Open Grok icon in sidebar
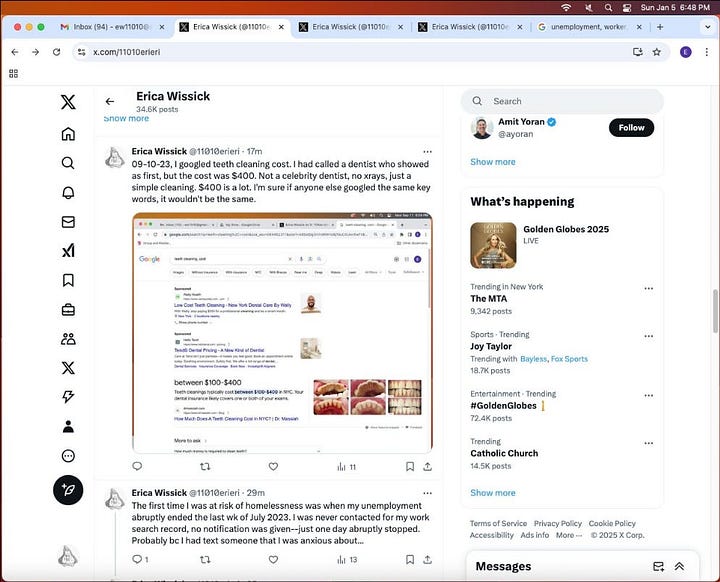This screenshot has height=582, width=720. tap(68, 251)
